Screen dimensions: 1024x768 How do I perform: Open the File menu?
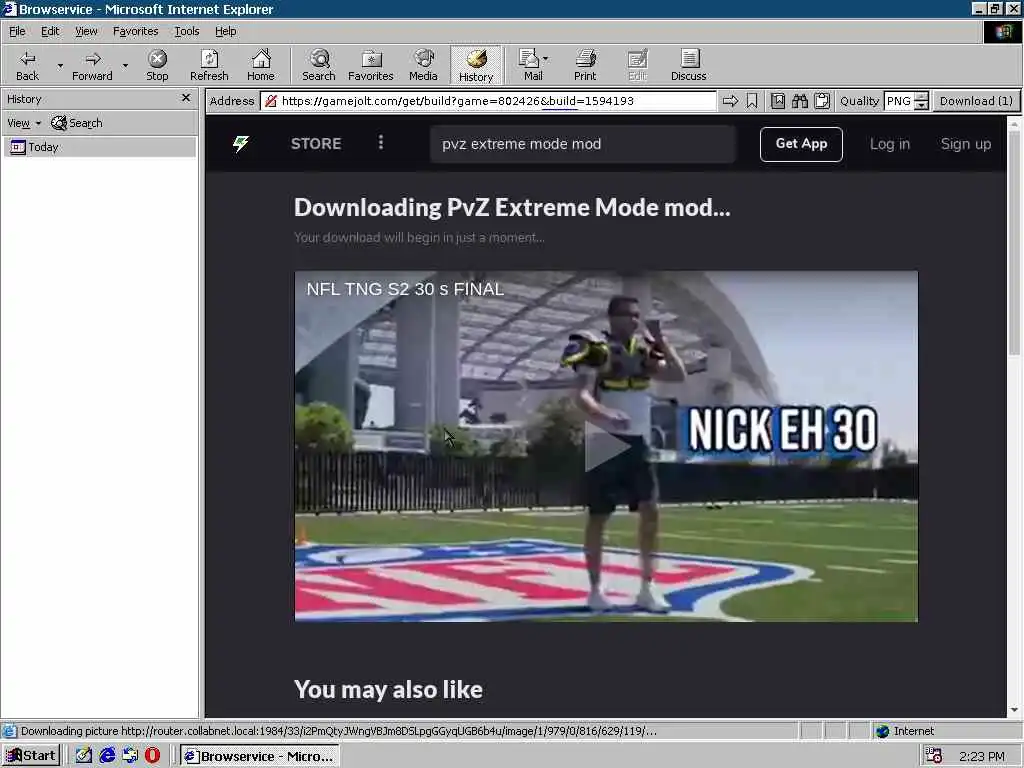click(x=17, y=31)
